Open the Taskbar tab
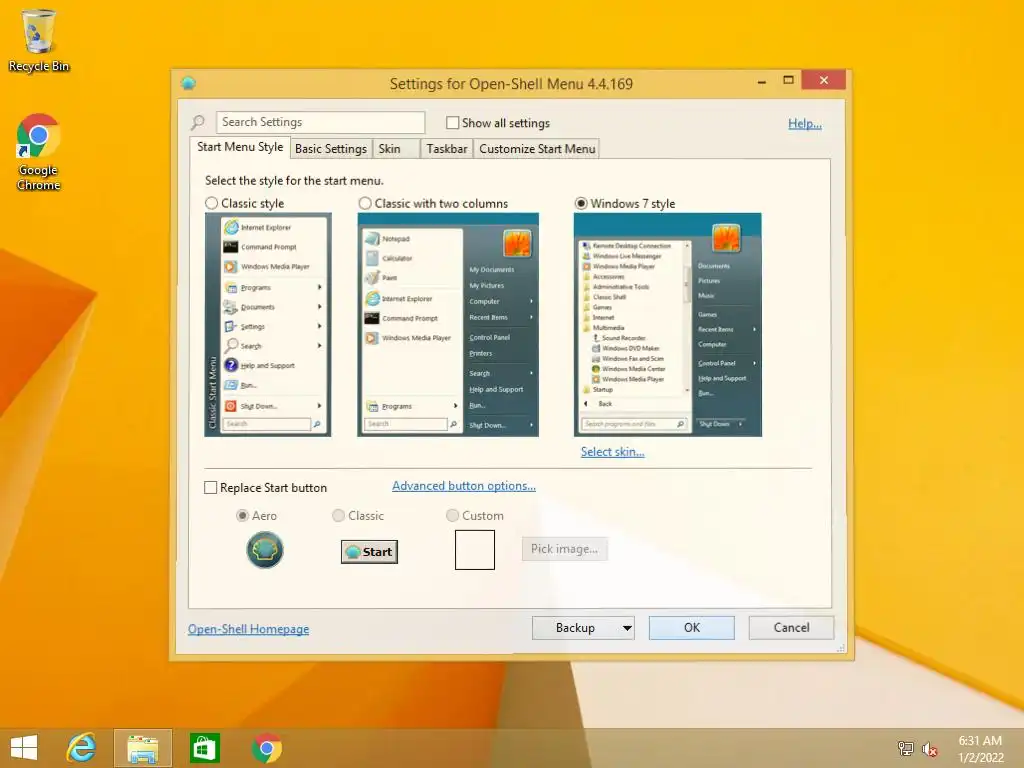The height and width of the screenshot is (768, 1024). click(447, 149)
